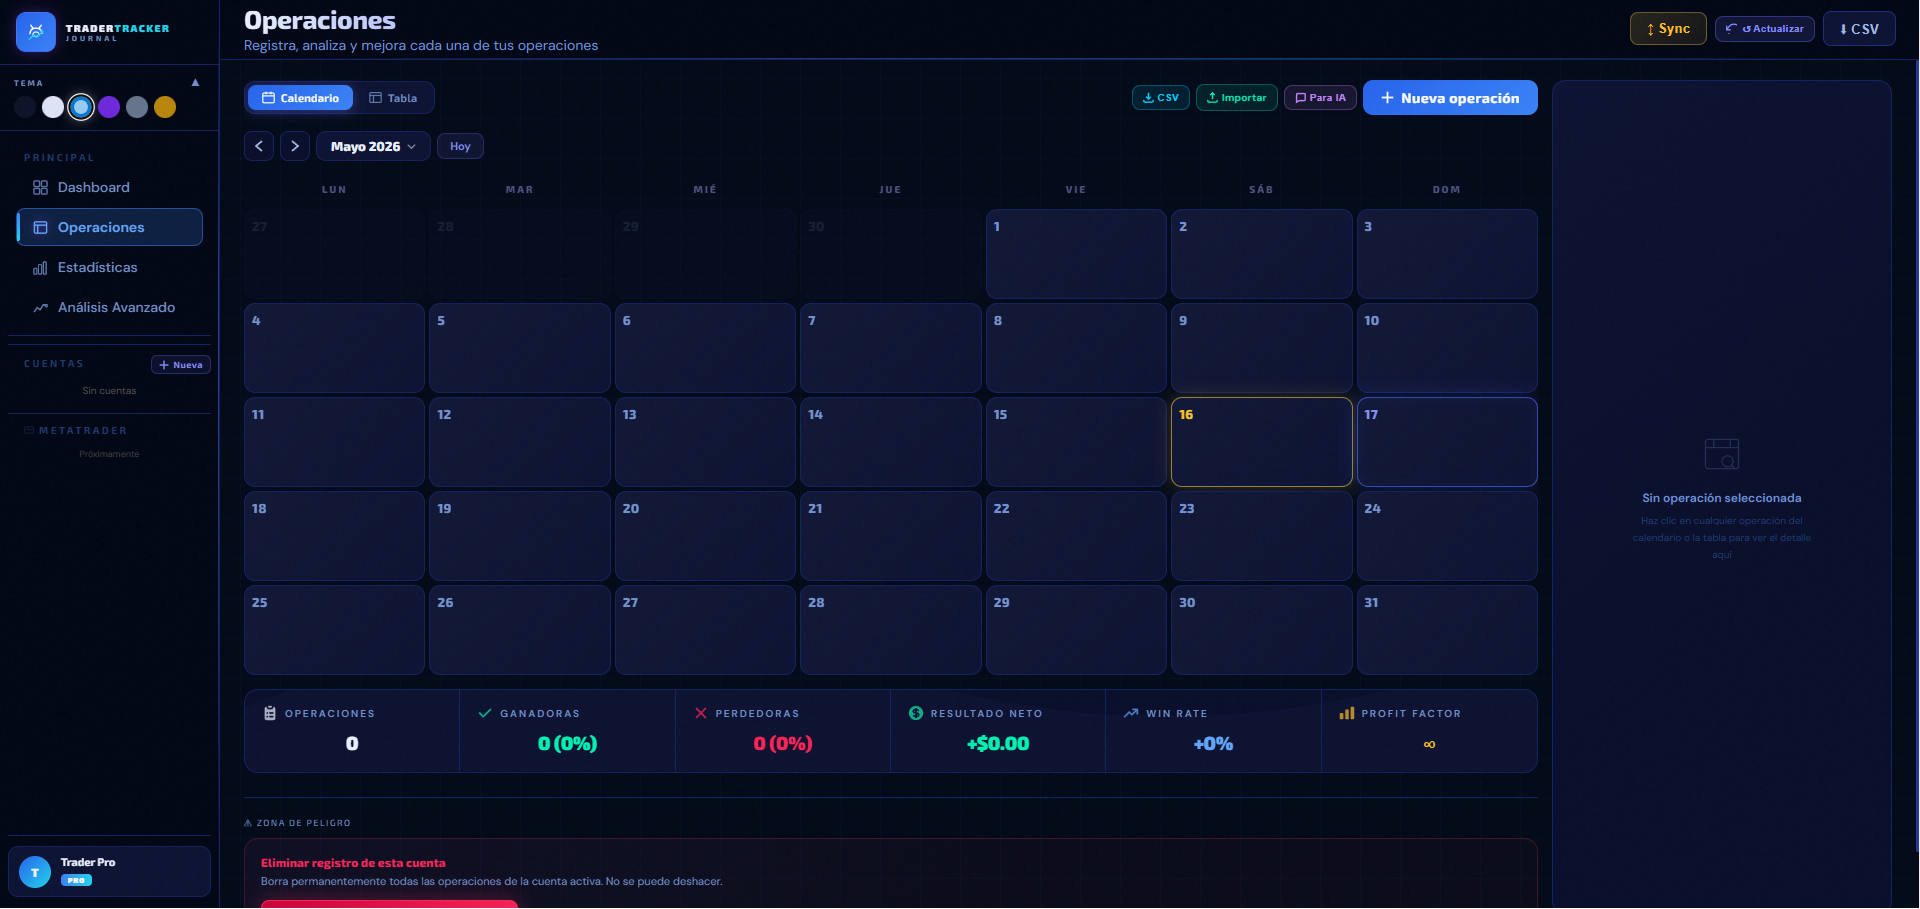
Task: Click the Trader Pro avatar
Action: tap(35, 872)
